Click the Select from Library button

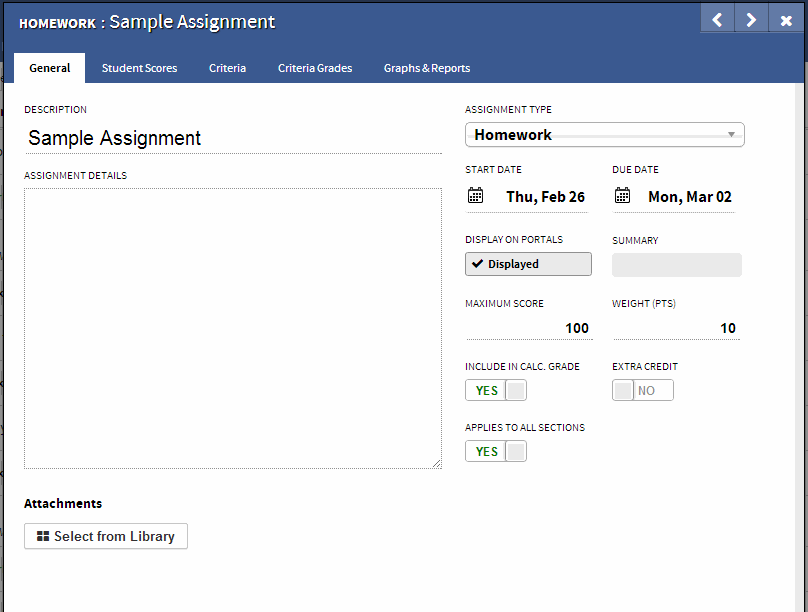105,536
